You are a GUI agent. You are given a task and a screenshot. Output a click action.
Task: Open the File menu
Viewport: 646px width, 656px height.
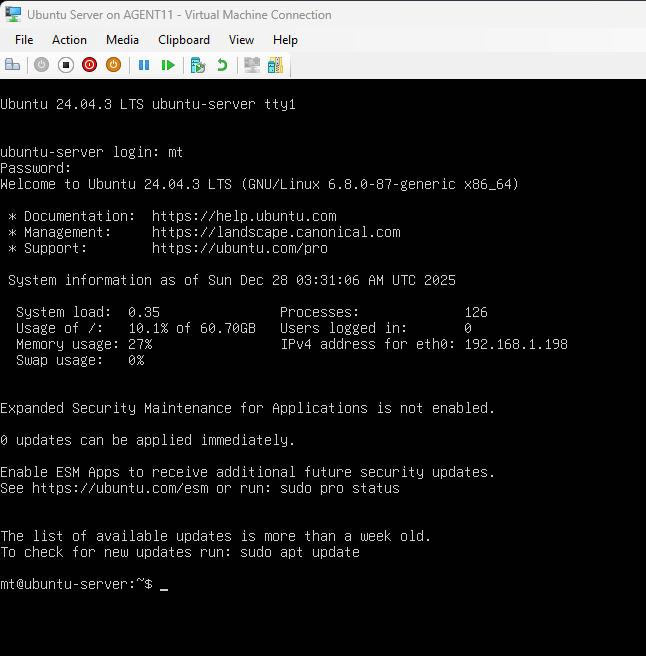click(x=24, y=40)
